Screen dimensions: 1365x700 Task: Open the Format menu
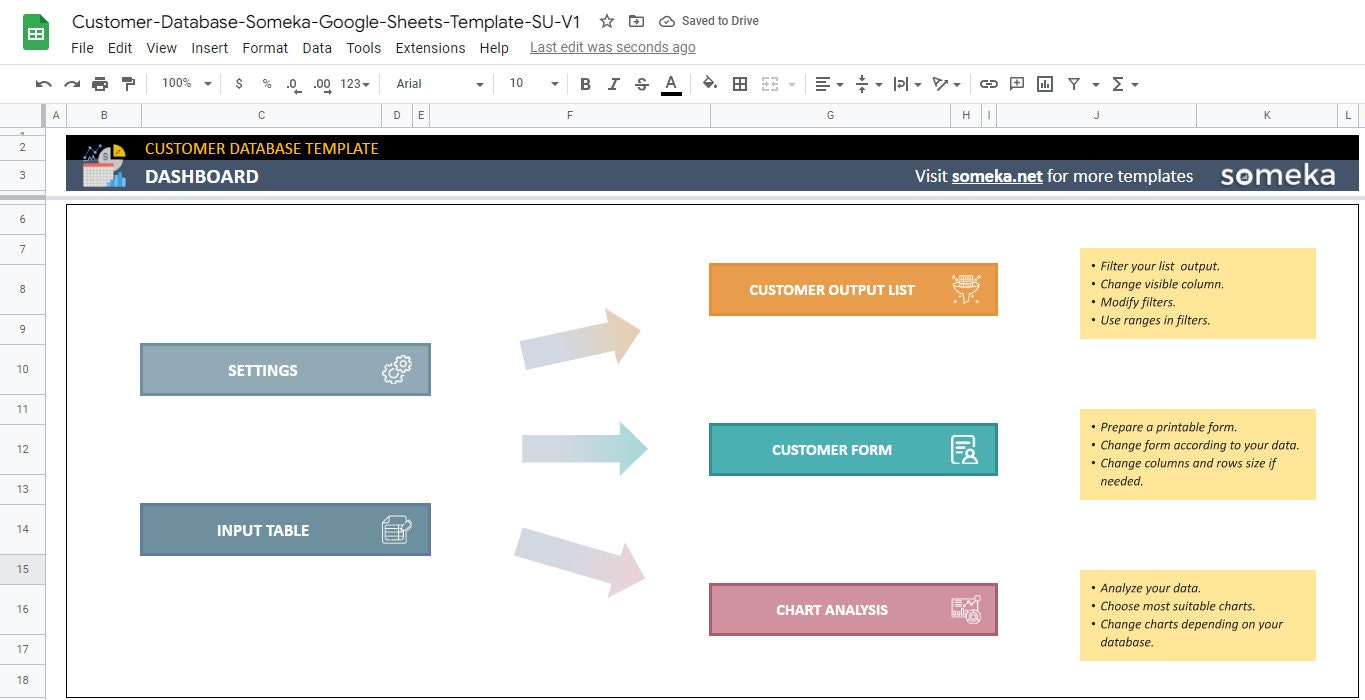point(265,48)
